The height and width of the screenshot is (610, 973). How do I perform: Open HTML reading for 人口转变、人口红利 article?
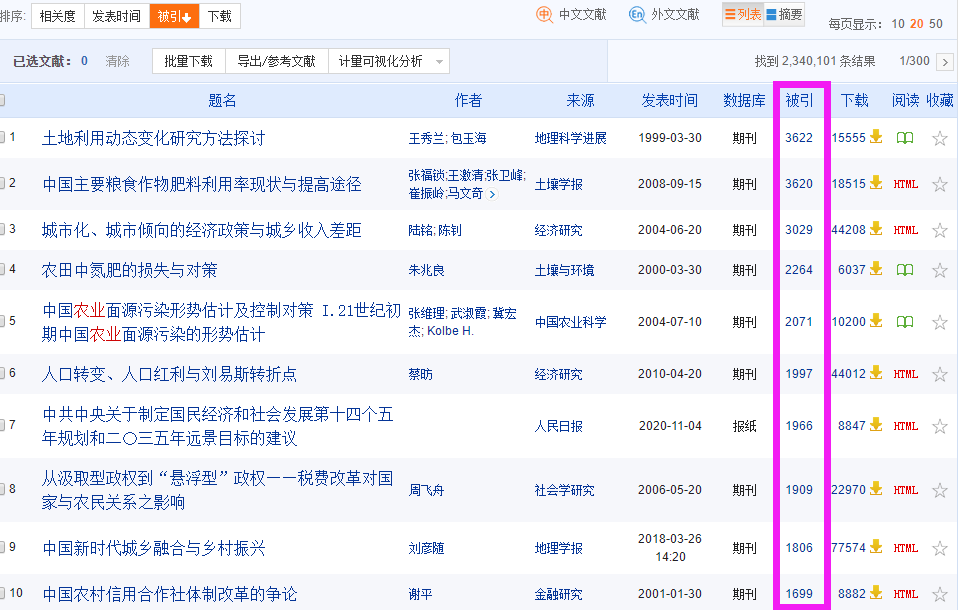pyautogui.click(x=908, y=373)
